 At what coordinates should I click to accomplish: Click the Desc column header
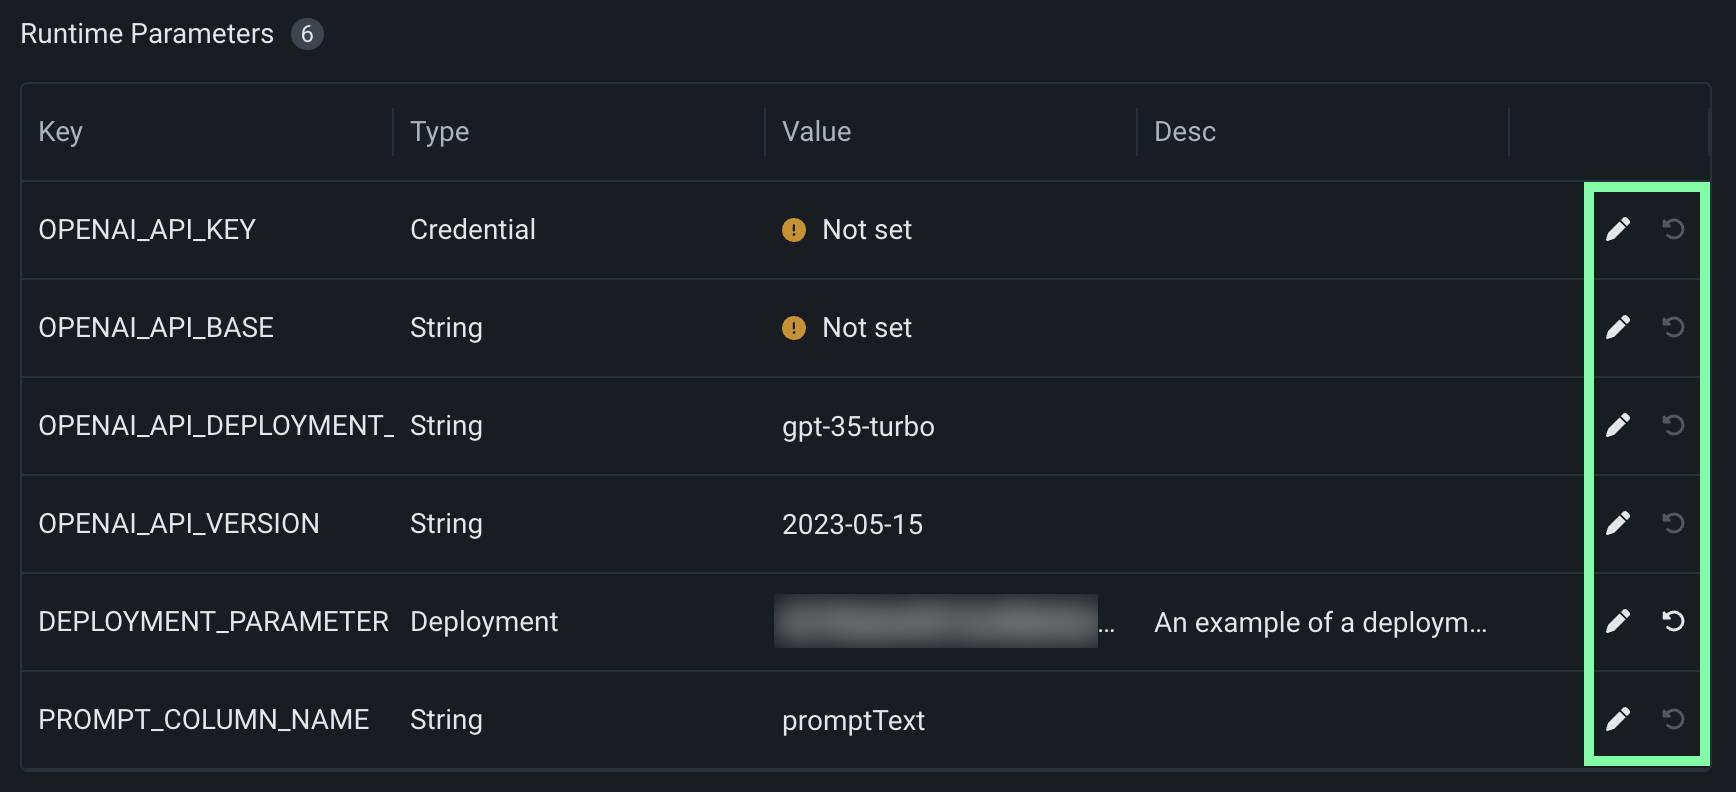pos(1185,132)
